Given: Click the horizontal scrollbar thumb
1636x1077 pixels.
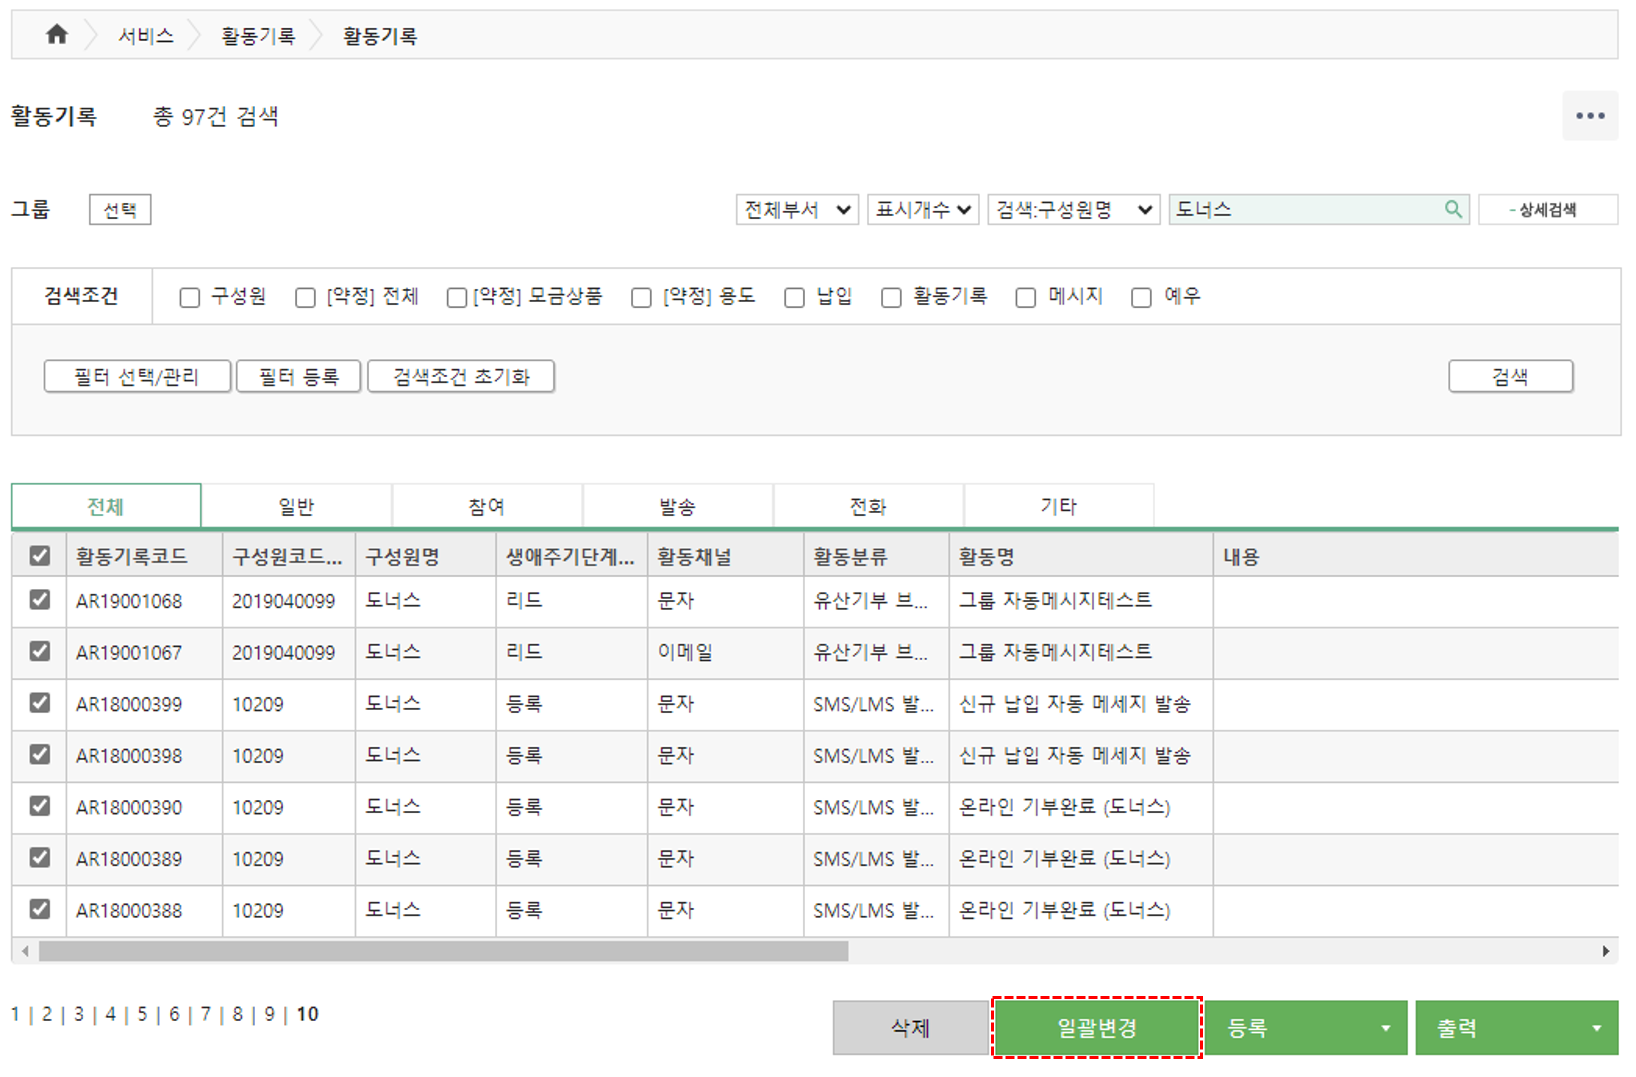Looking at the screenshot, I should (x=444, y=951).
